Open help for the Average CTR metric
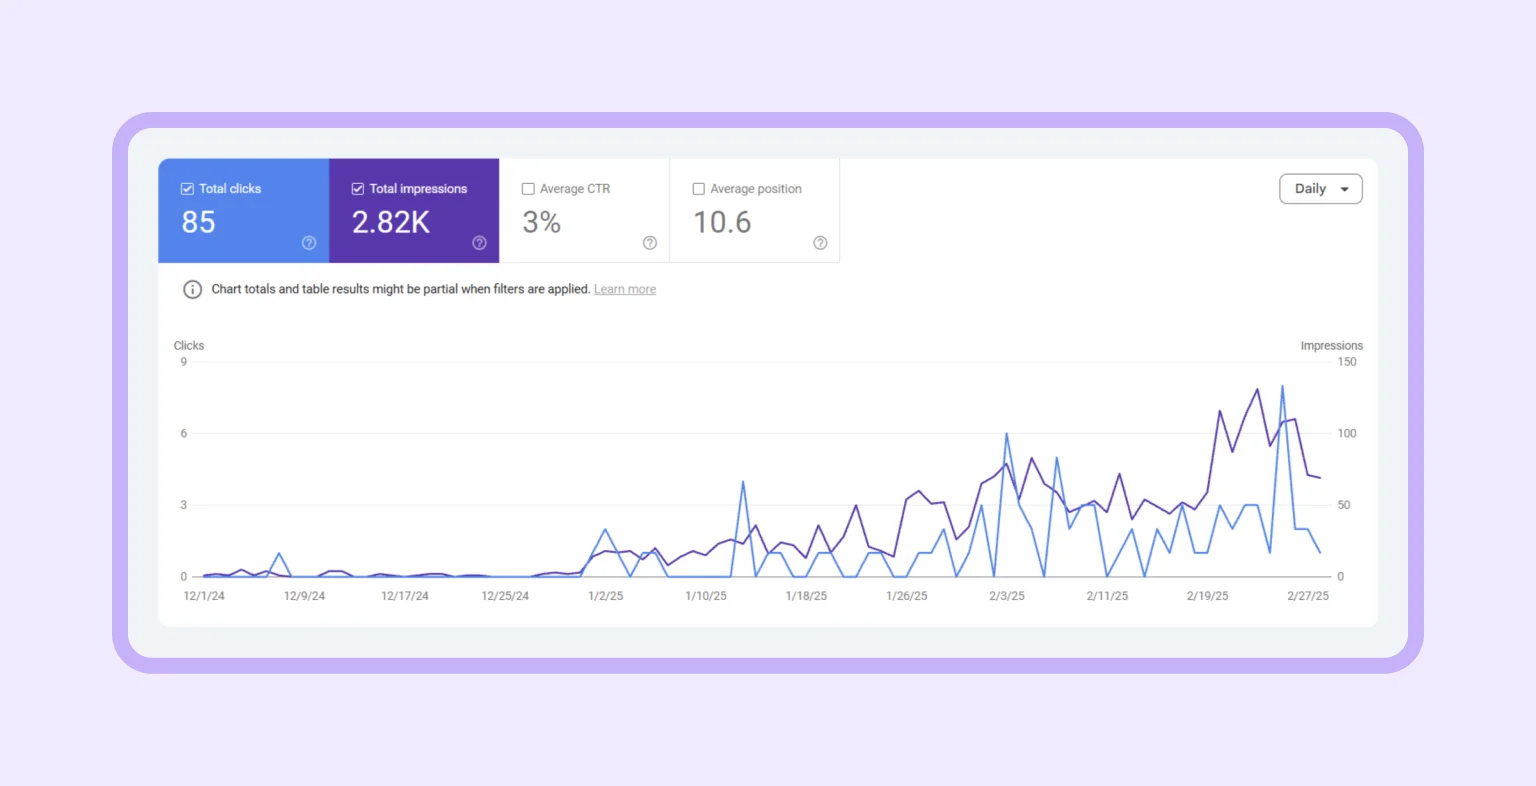Image resolution: width=1536 pixels, height=786 pixels. (649, 242)
